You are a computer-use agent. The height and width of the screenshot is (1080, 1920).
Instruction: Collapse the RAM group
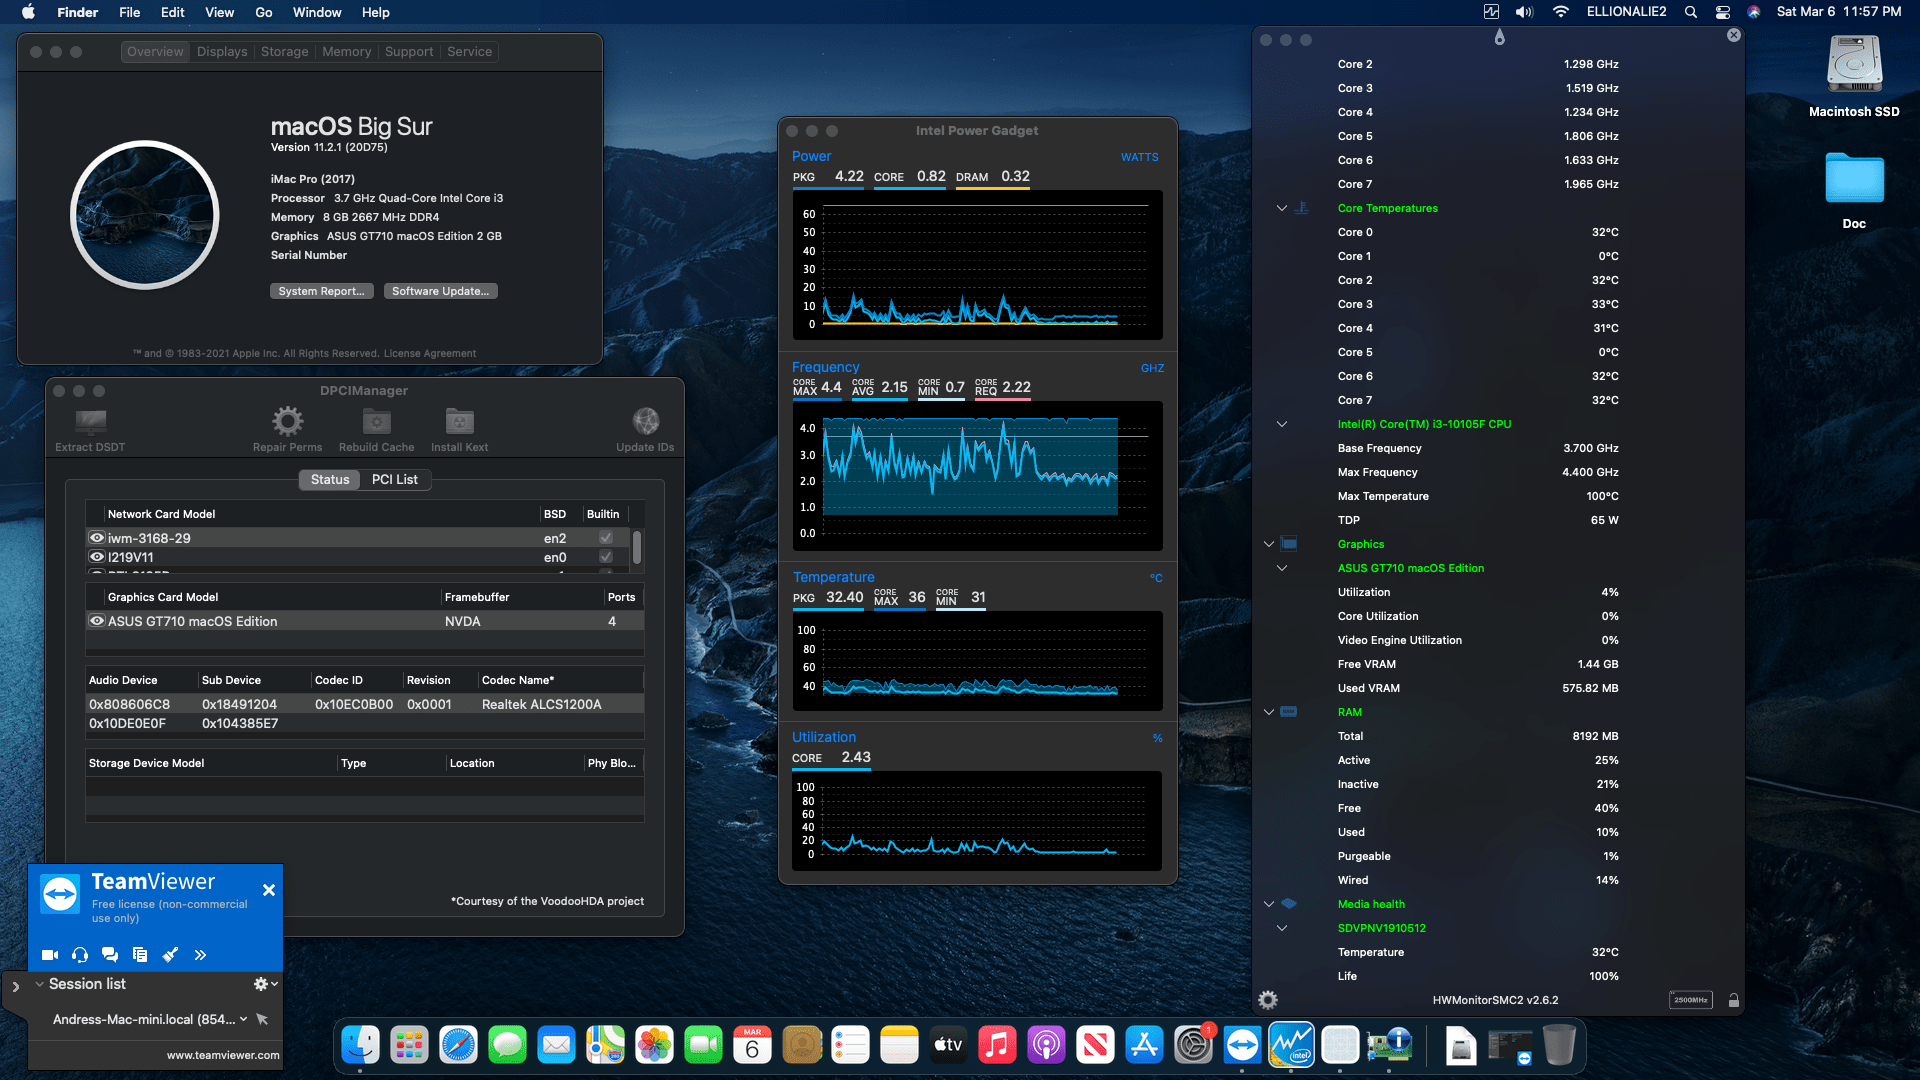[1269, 712]
